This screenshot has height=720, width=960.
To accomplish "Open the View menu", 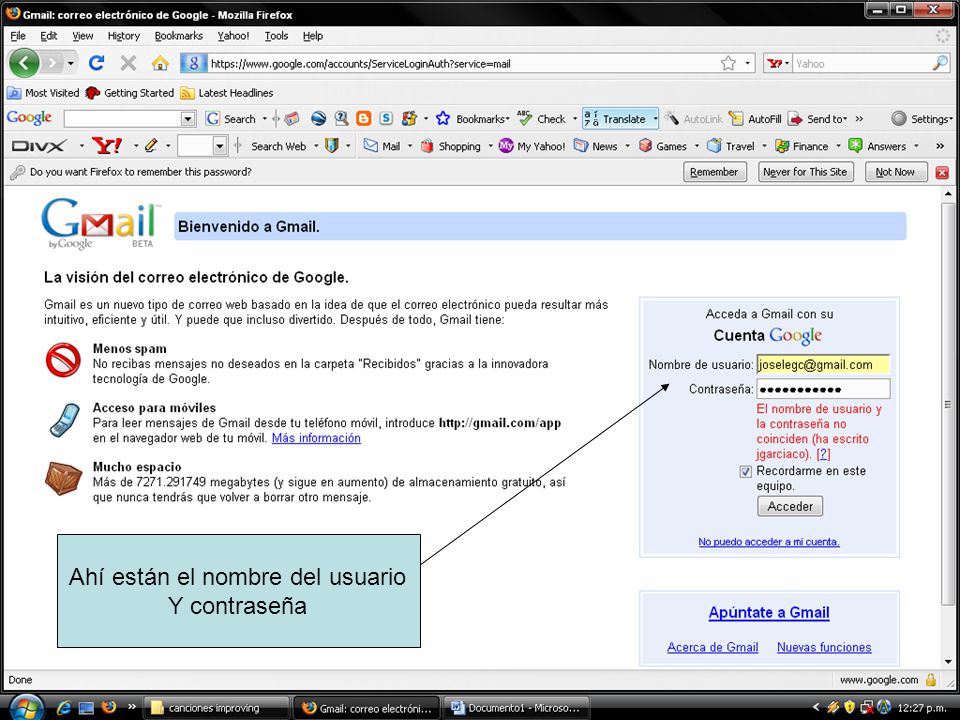I will [83, 36].
